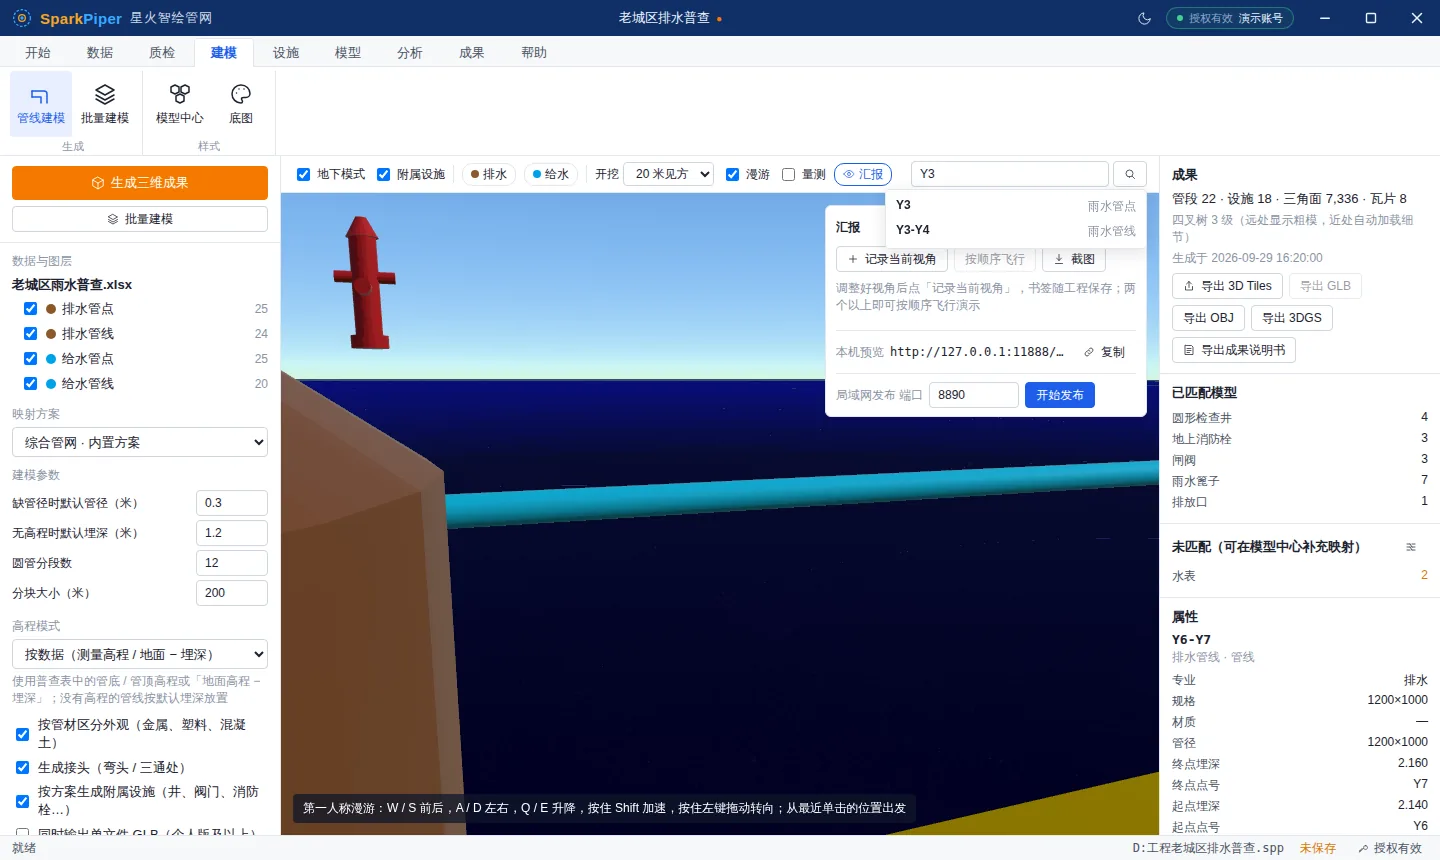Viewport: 1440px width, 860px height.
Task: Switch to the 设施 tab
Action: pyautogui.click(x=286, y=53)
